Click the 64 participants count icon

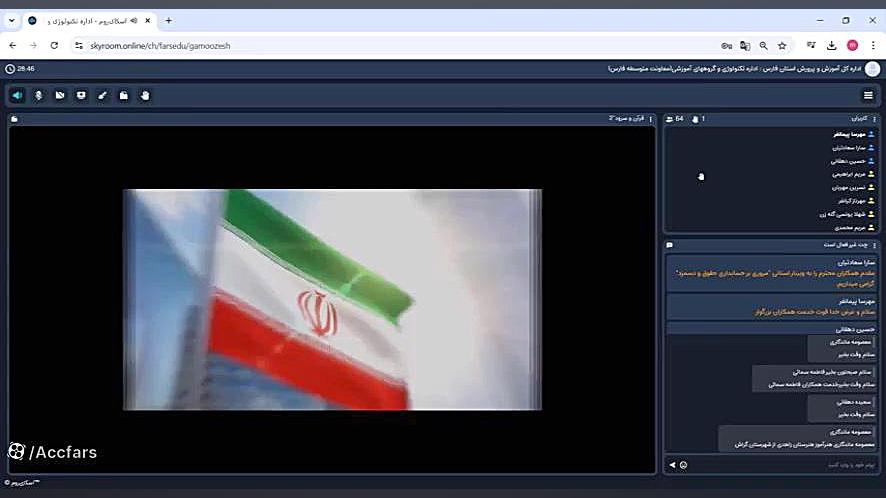click(x=670, y=119)
